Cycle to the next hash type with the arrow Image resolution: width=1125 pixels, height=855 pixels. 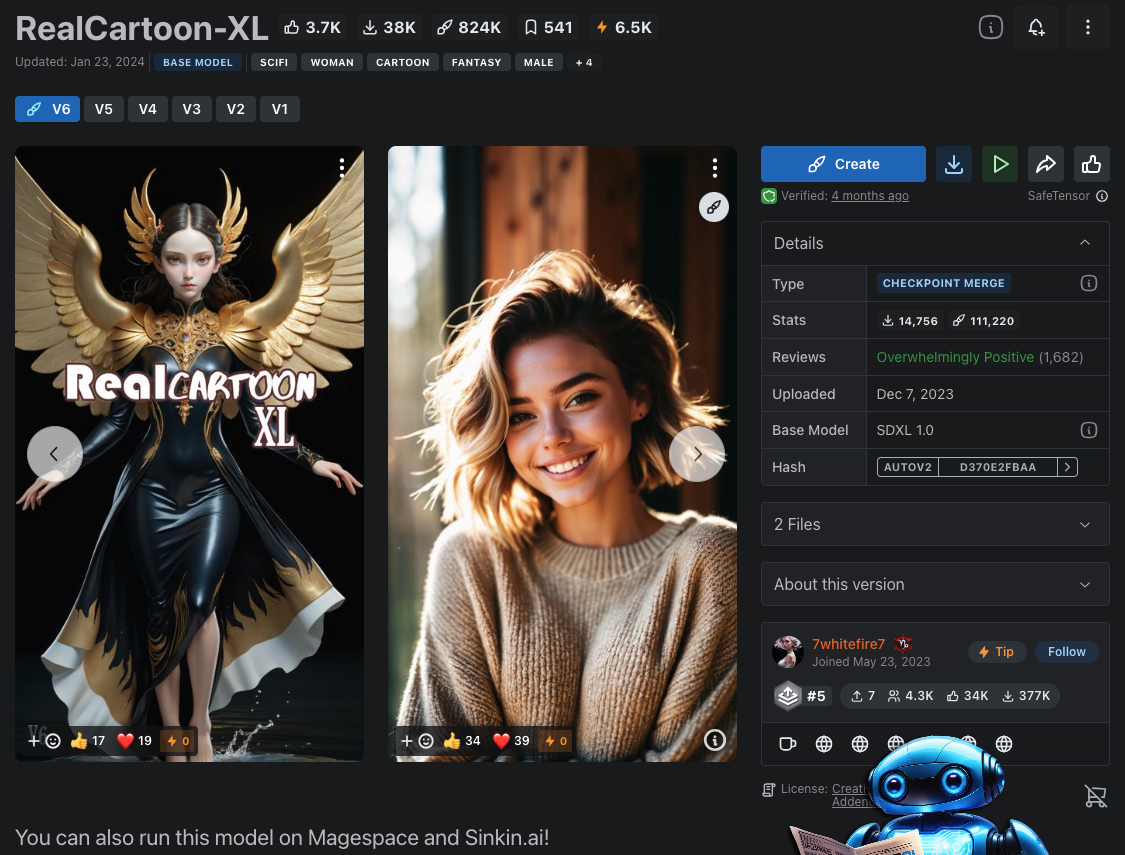pyautogui.click(x=1068, y=467)
